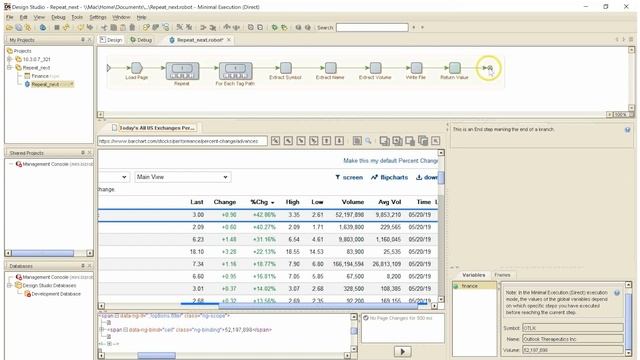Viewport: 640px width, 360px height.
Task: Click the help icon in the variables note
Action: [x=617, y=293]
